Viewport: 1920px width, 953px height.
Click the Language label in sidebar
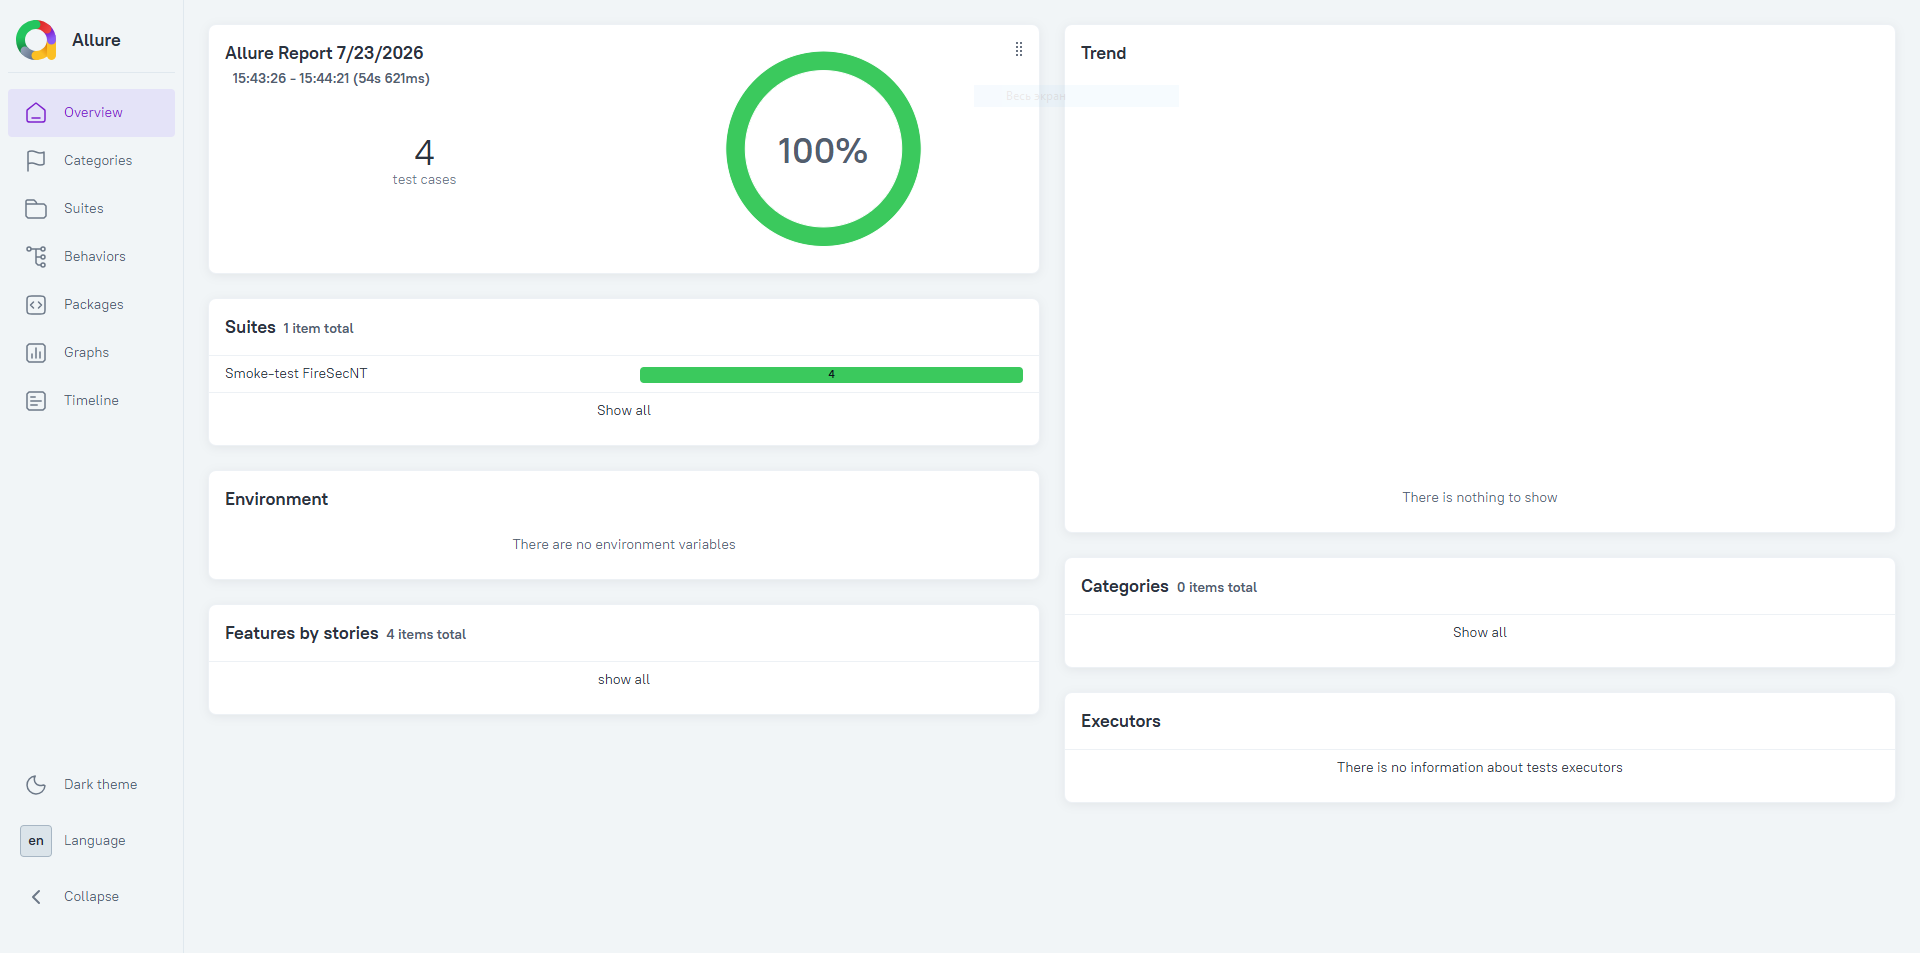(95, 841)
